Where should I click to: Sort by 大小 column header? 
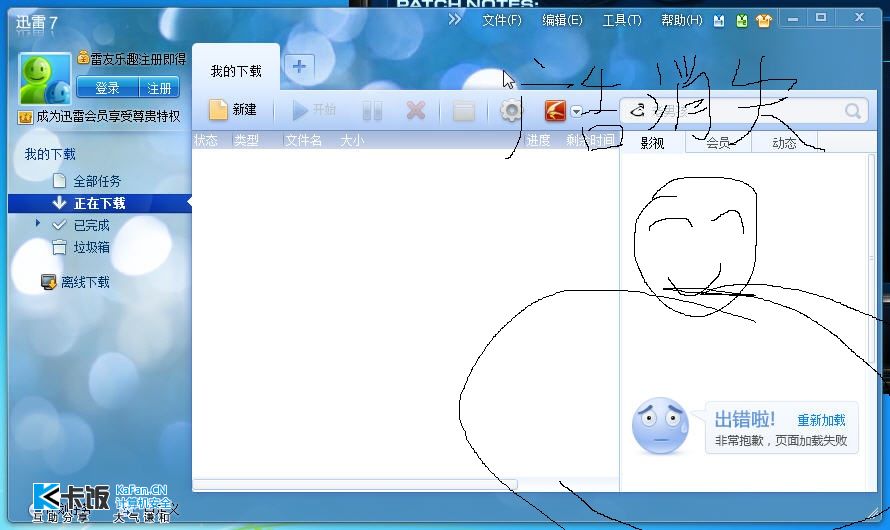click(352, 140)
